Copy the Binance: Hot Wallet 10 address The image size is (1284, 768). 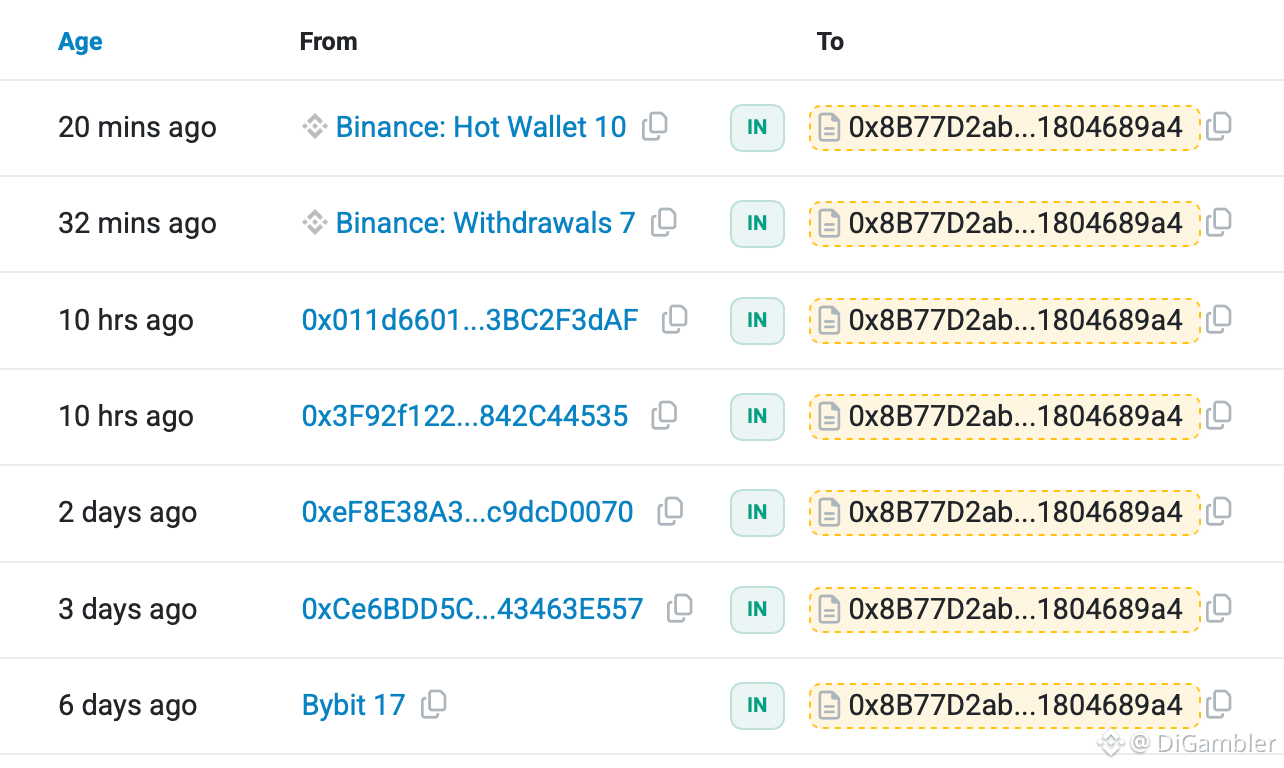[x=655, y=127]
